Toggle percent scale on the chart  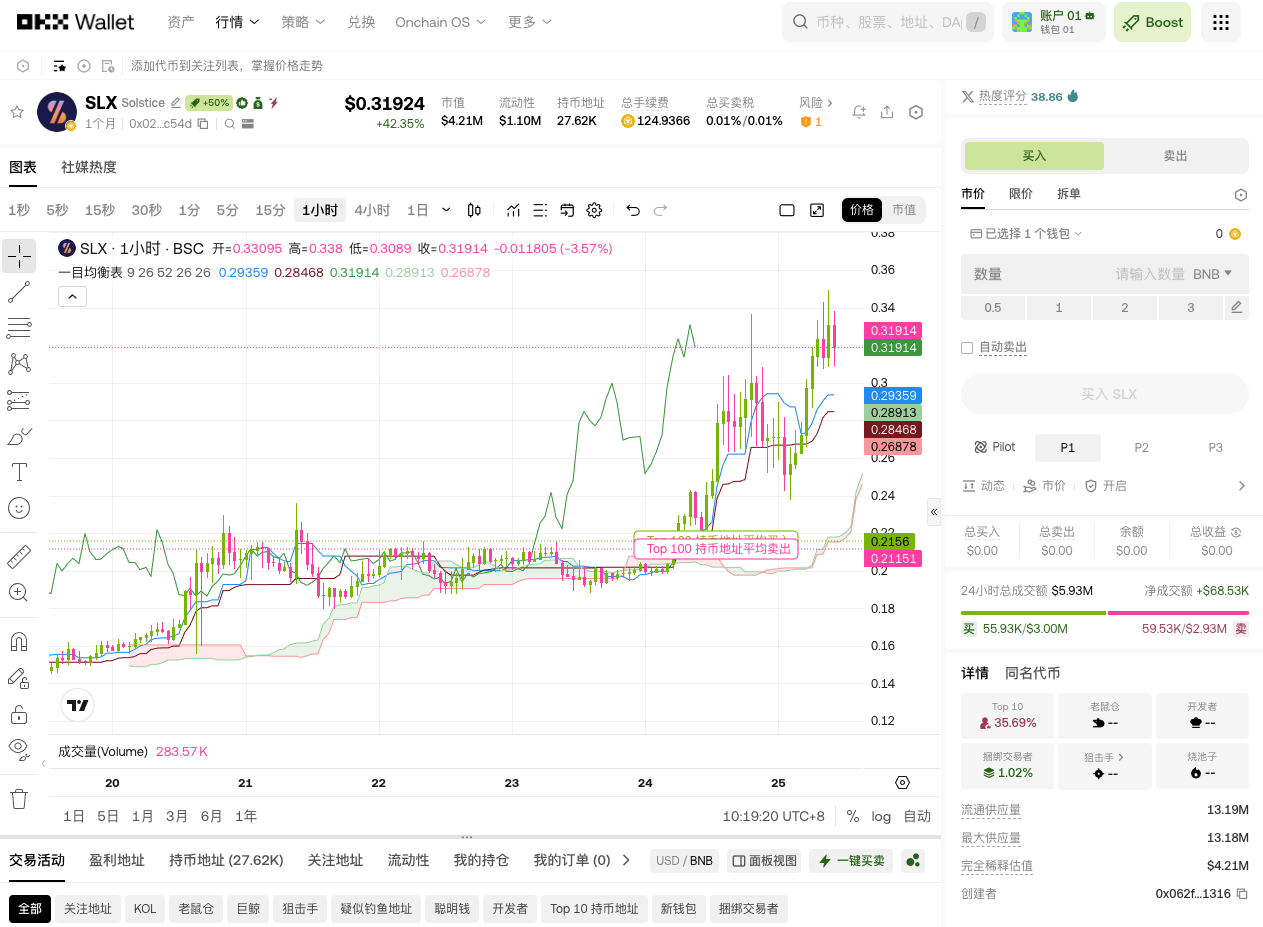coord(853,816)
